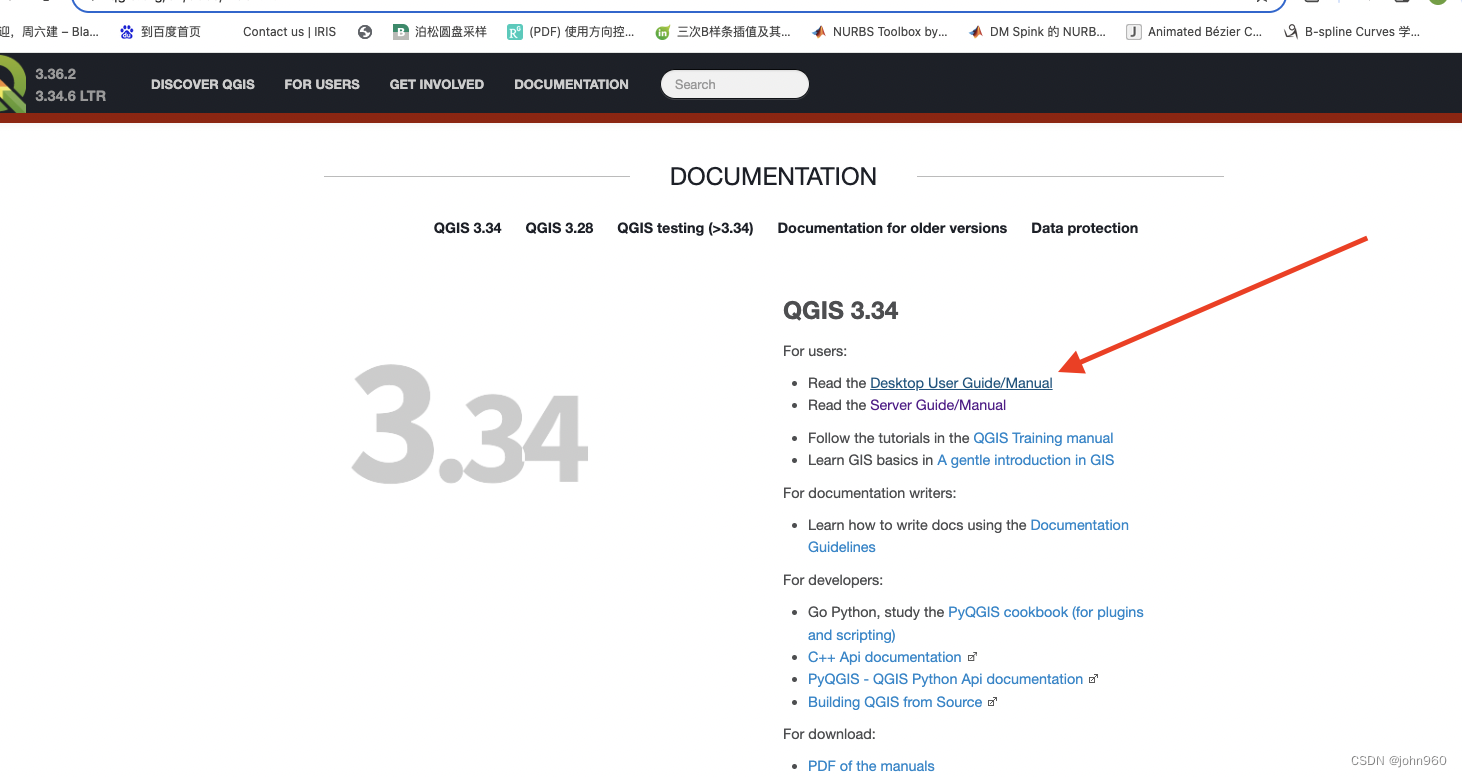Image resolution: width=1462 pixels, height=777 pixels.
Task: Open the DISCOVER QGIS dropdown menu
Action: pos(202,84)
